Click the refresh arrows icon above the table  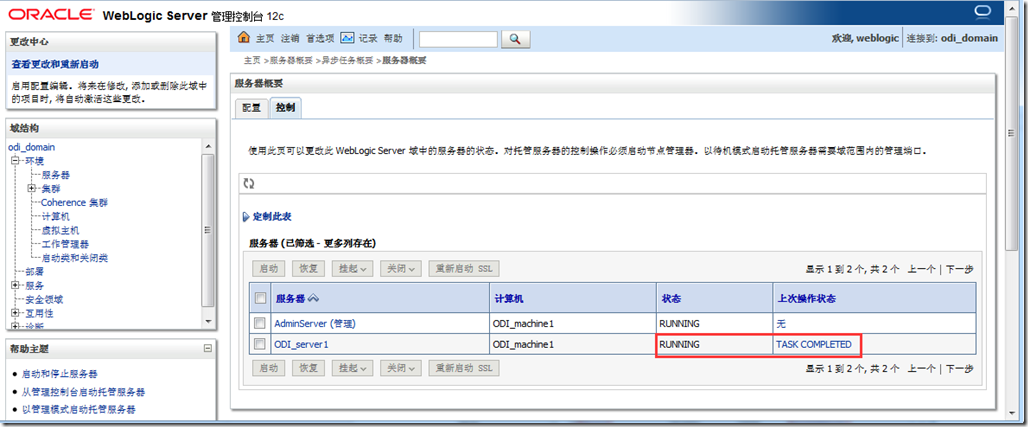(x=248, y=184)
